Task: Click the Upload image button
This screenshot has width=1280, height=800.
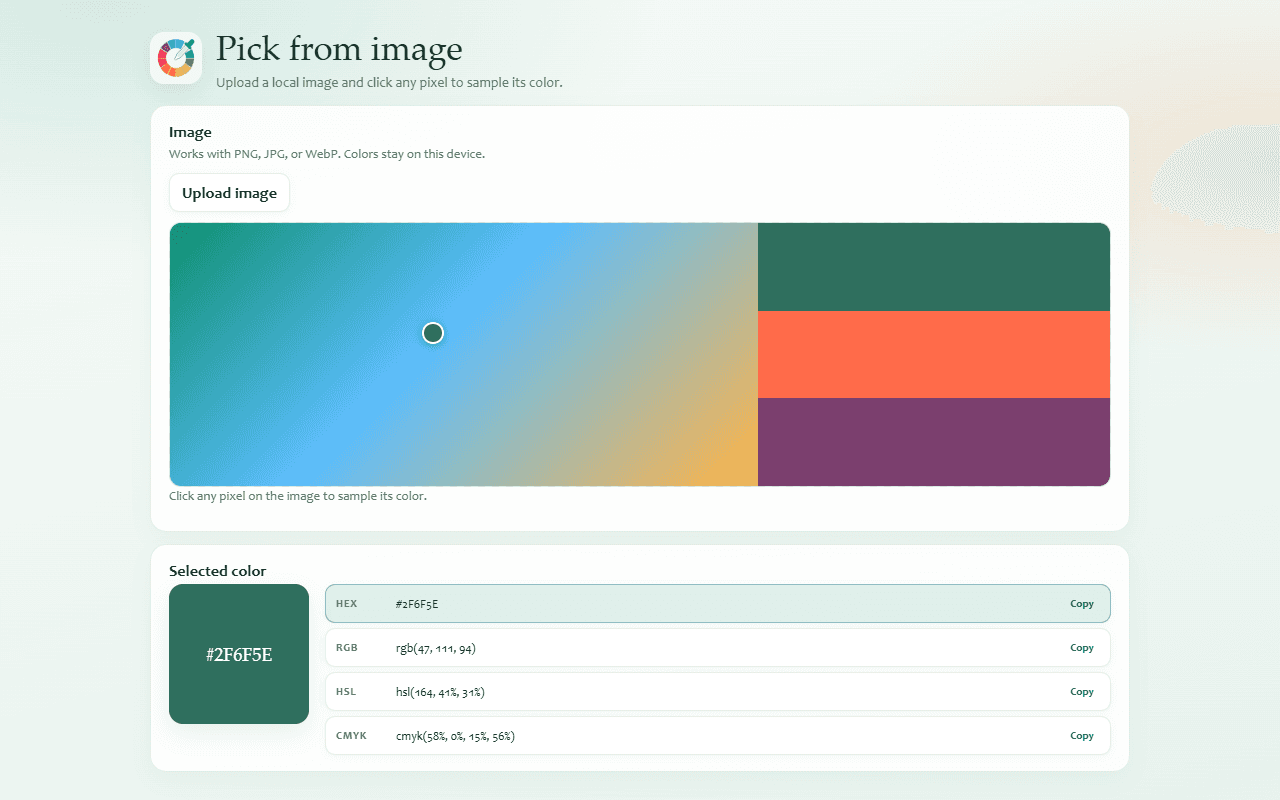Action: 229,193
